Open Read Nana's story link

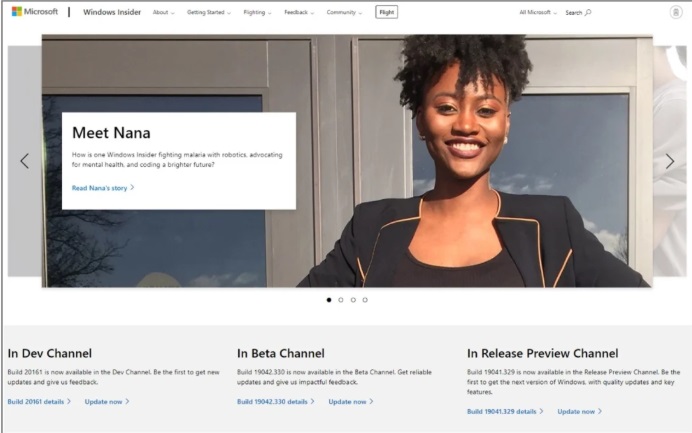click(102, 187)
